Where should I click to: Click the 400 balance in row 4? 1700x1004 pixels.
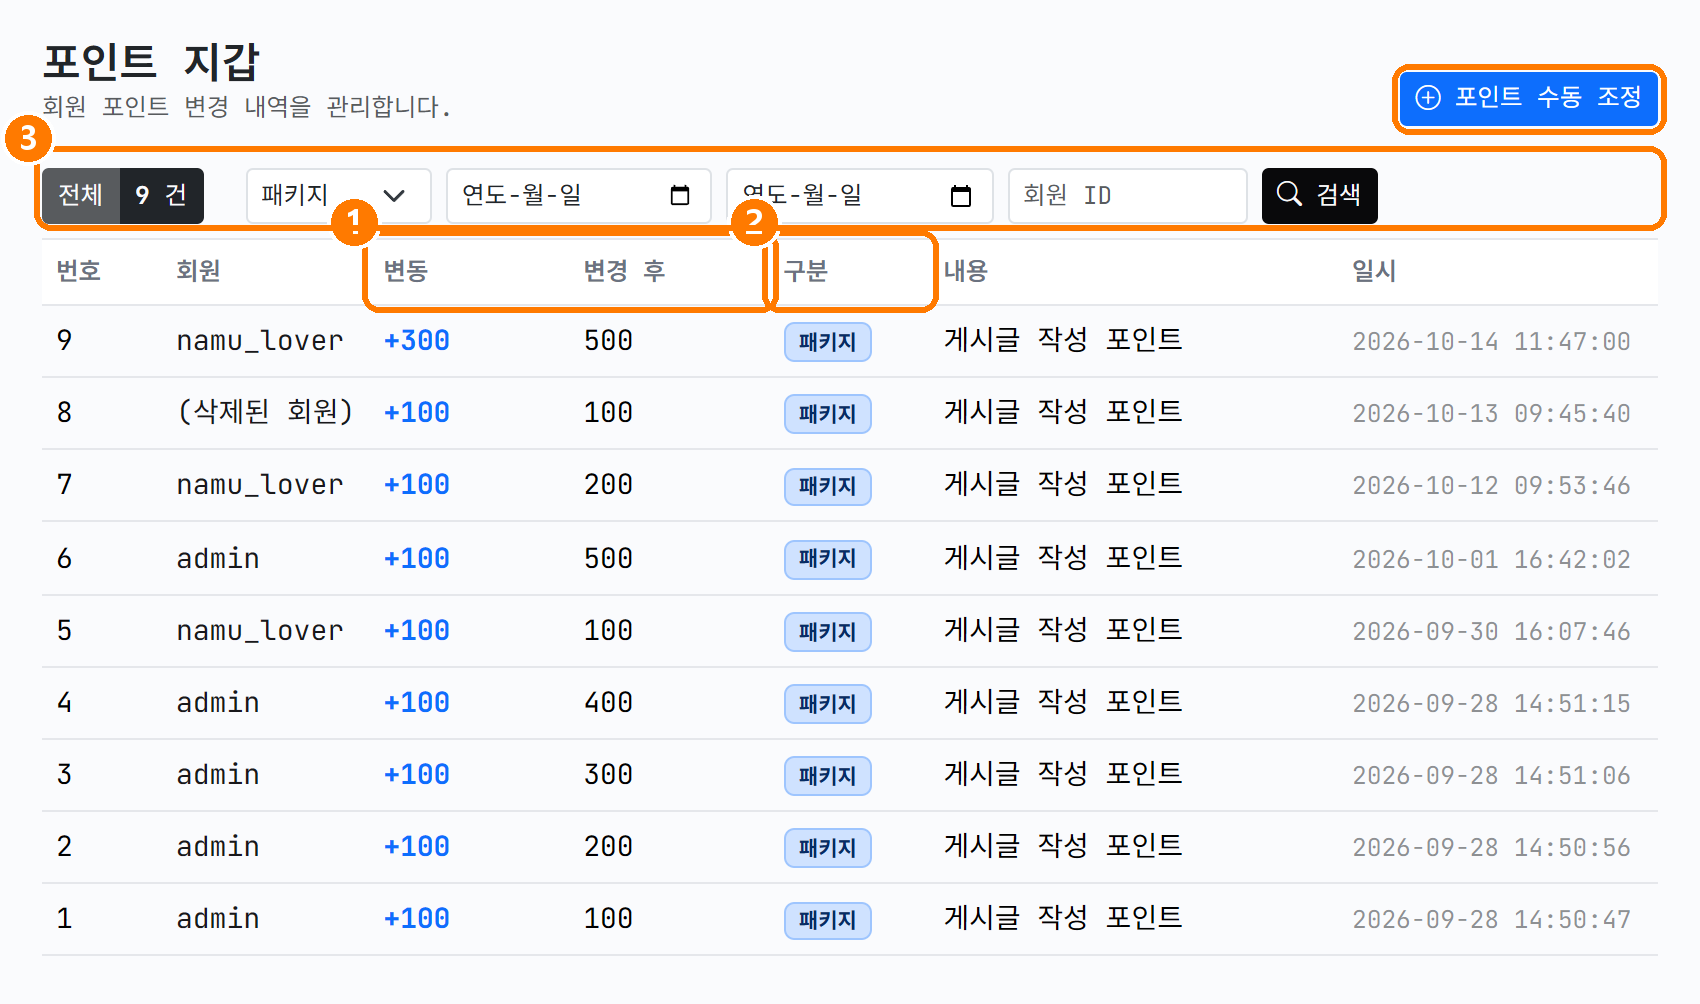(x=608, y=703)
